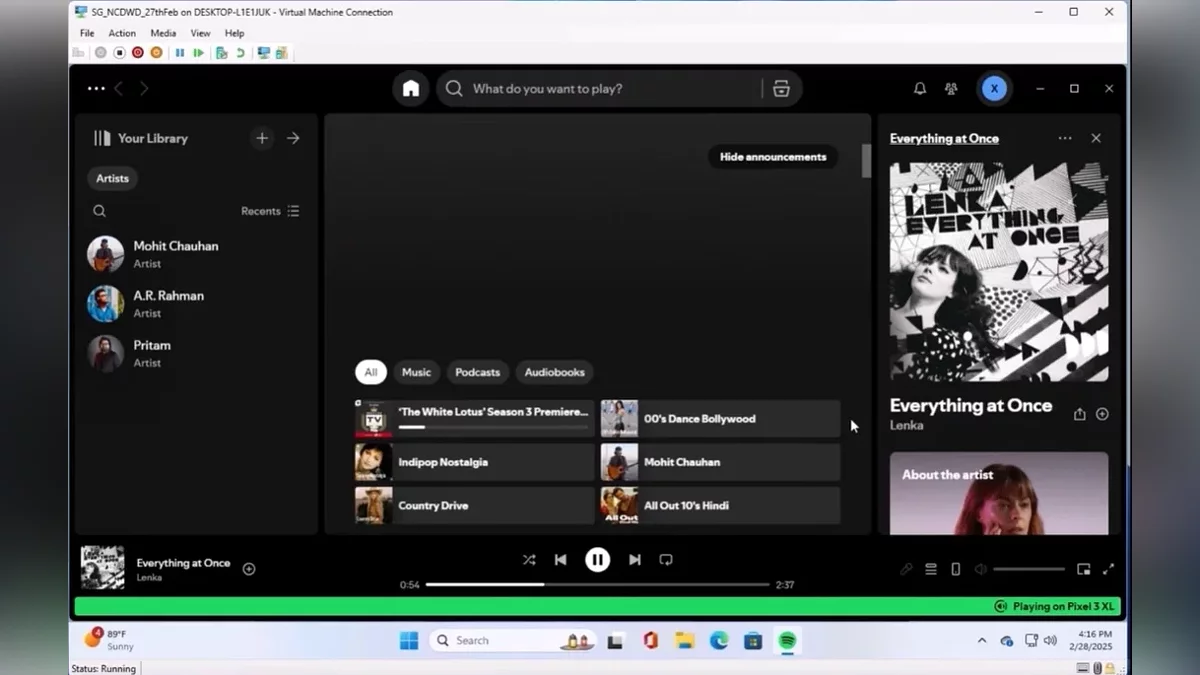Open the three-dot menu beside Everything at Once
This screenshot has width=1200, height=675.
[x=1064, y=138]
